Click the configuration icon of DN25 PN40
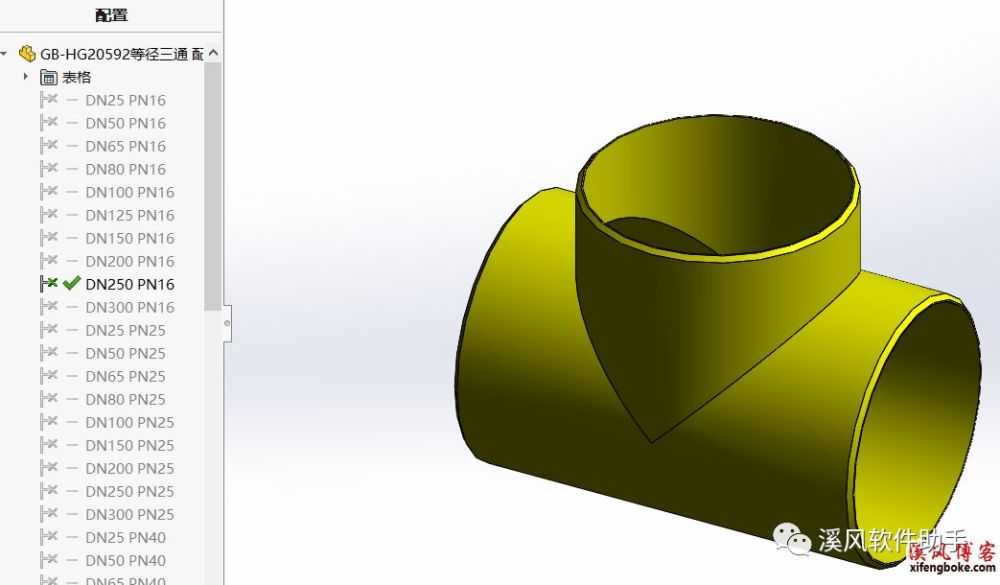This screenshot has width=1000, height=585. 48,537
